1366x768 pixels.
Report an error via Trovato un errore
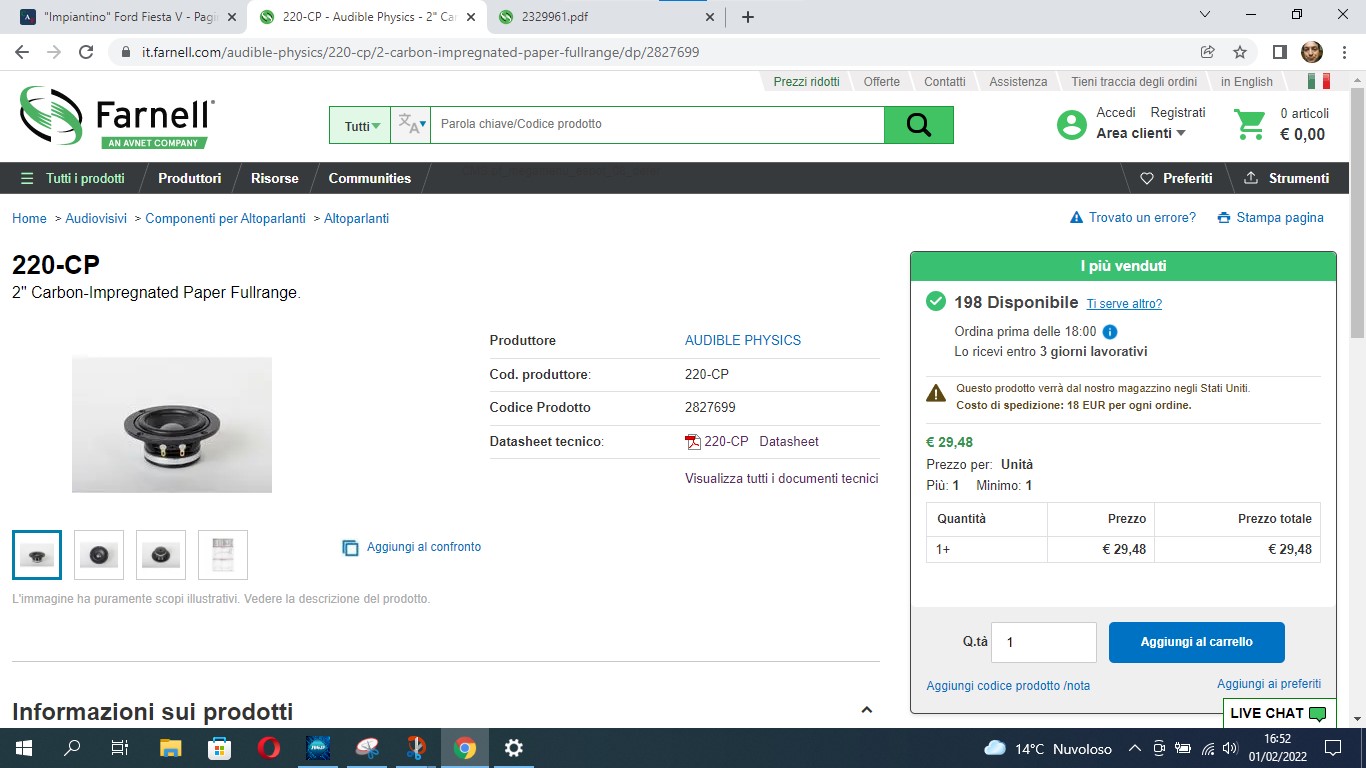tap(1133, 217)
